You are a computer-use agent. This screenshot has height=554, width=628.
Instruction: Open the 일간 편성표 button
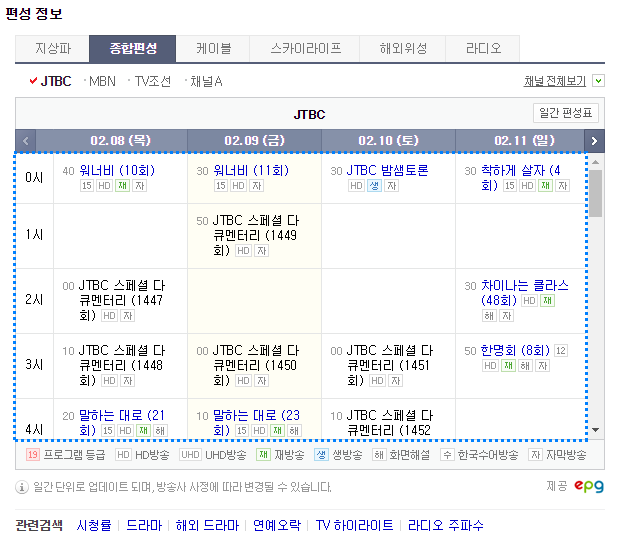coord(566,113)
